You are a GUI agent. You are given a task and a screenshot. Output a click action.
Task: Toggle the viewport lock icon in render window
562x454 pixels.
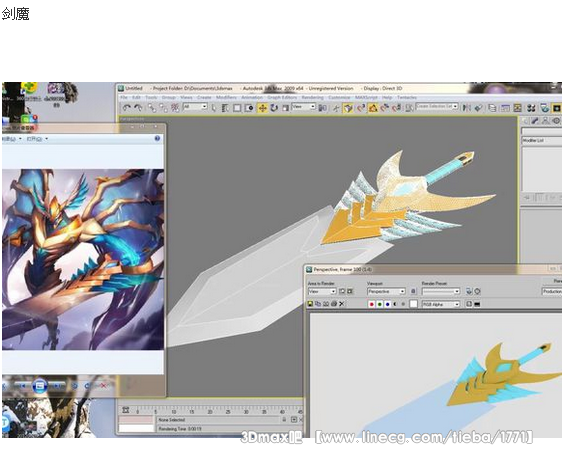(x=413, y=291)
